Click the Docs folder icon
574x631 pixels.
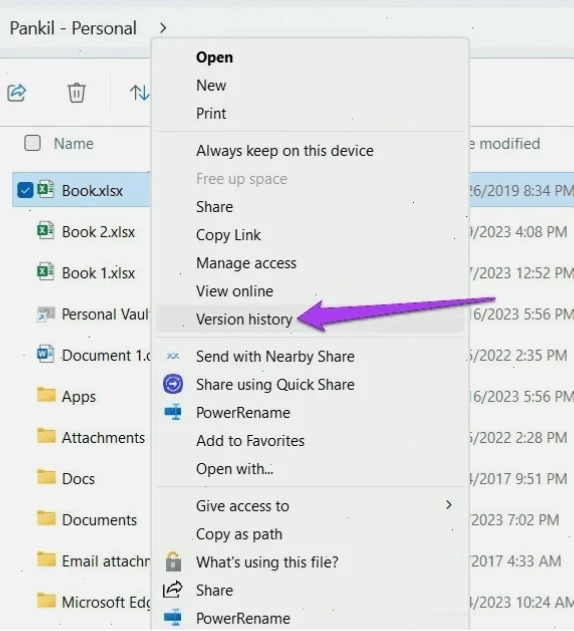point(46,477)
